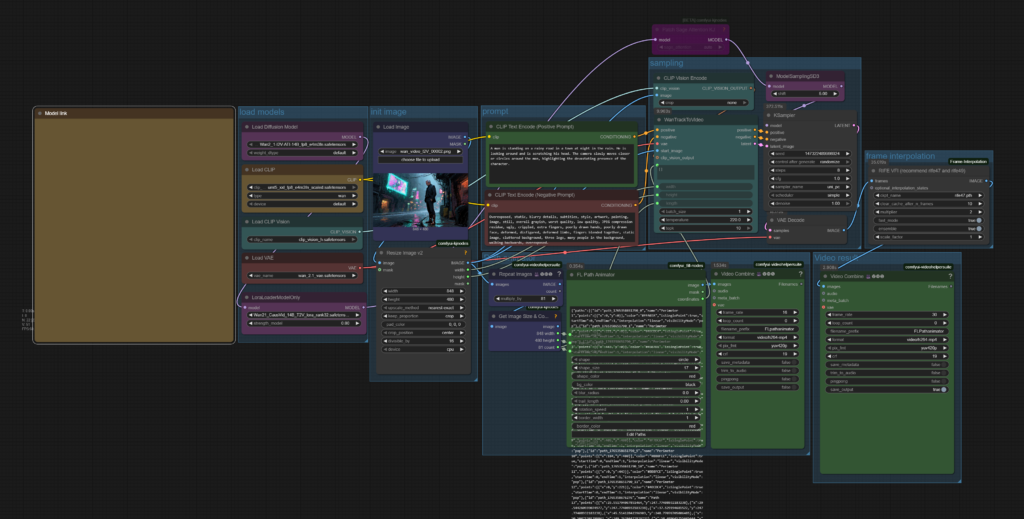Click collapse dot on Load CLIP Vision node
Screen dimensions: 1024x519
pyautogui.click(x=246, y=221)
